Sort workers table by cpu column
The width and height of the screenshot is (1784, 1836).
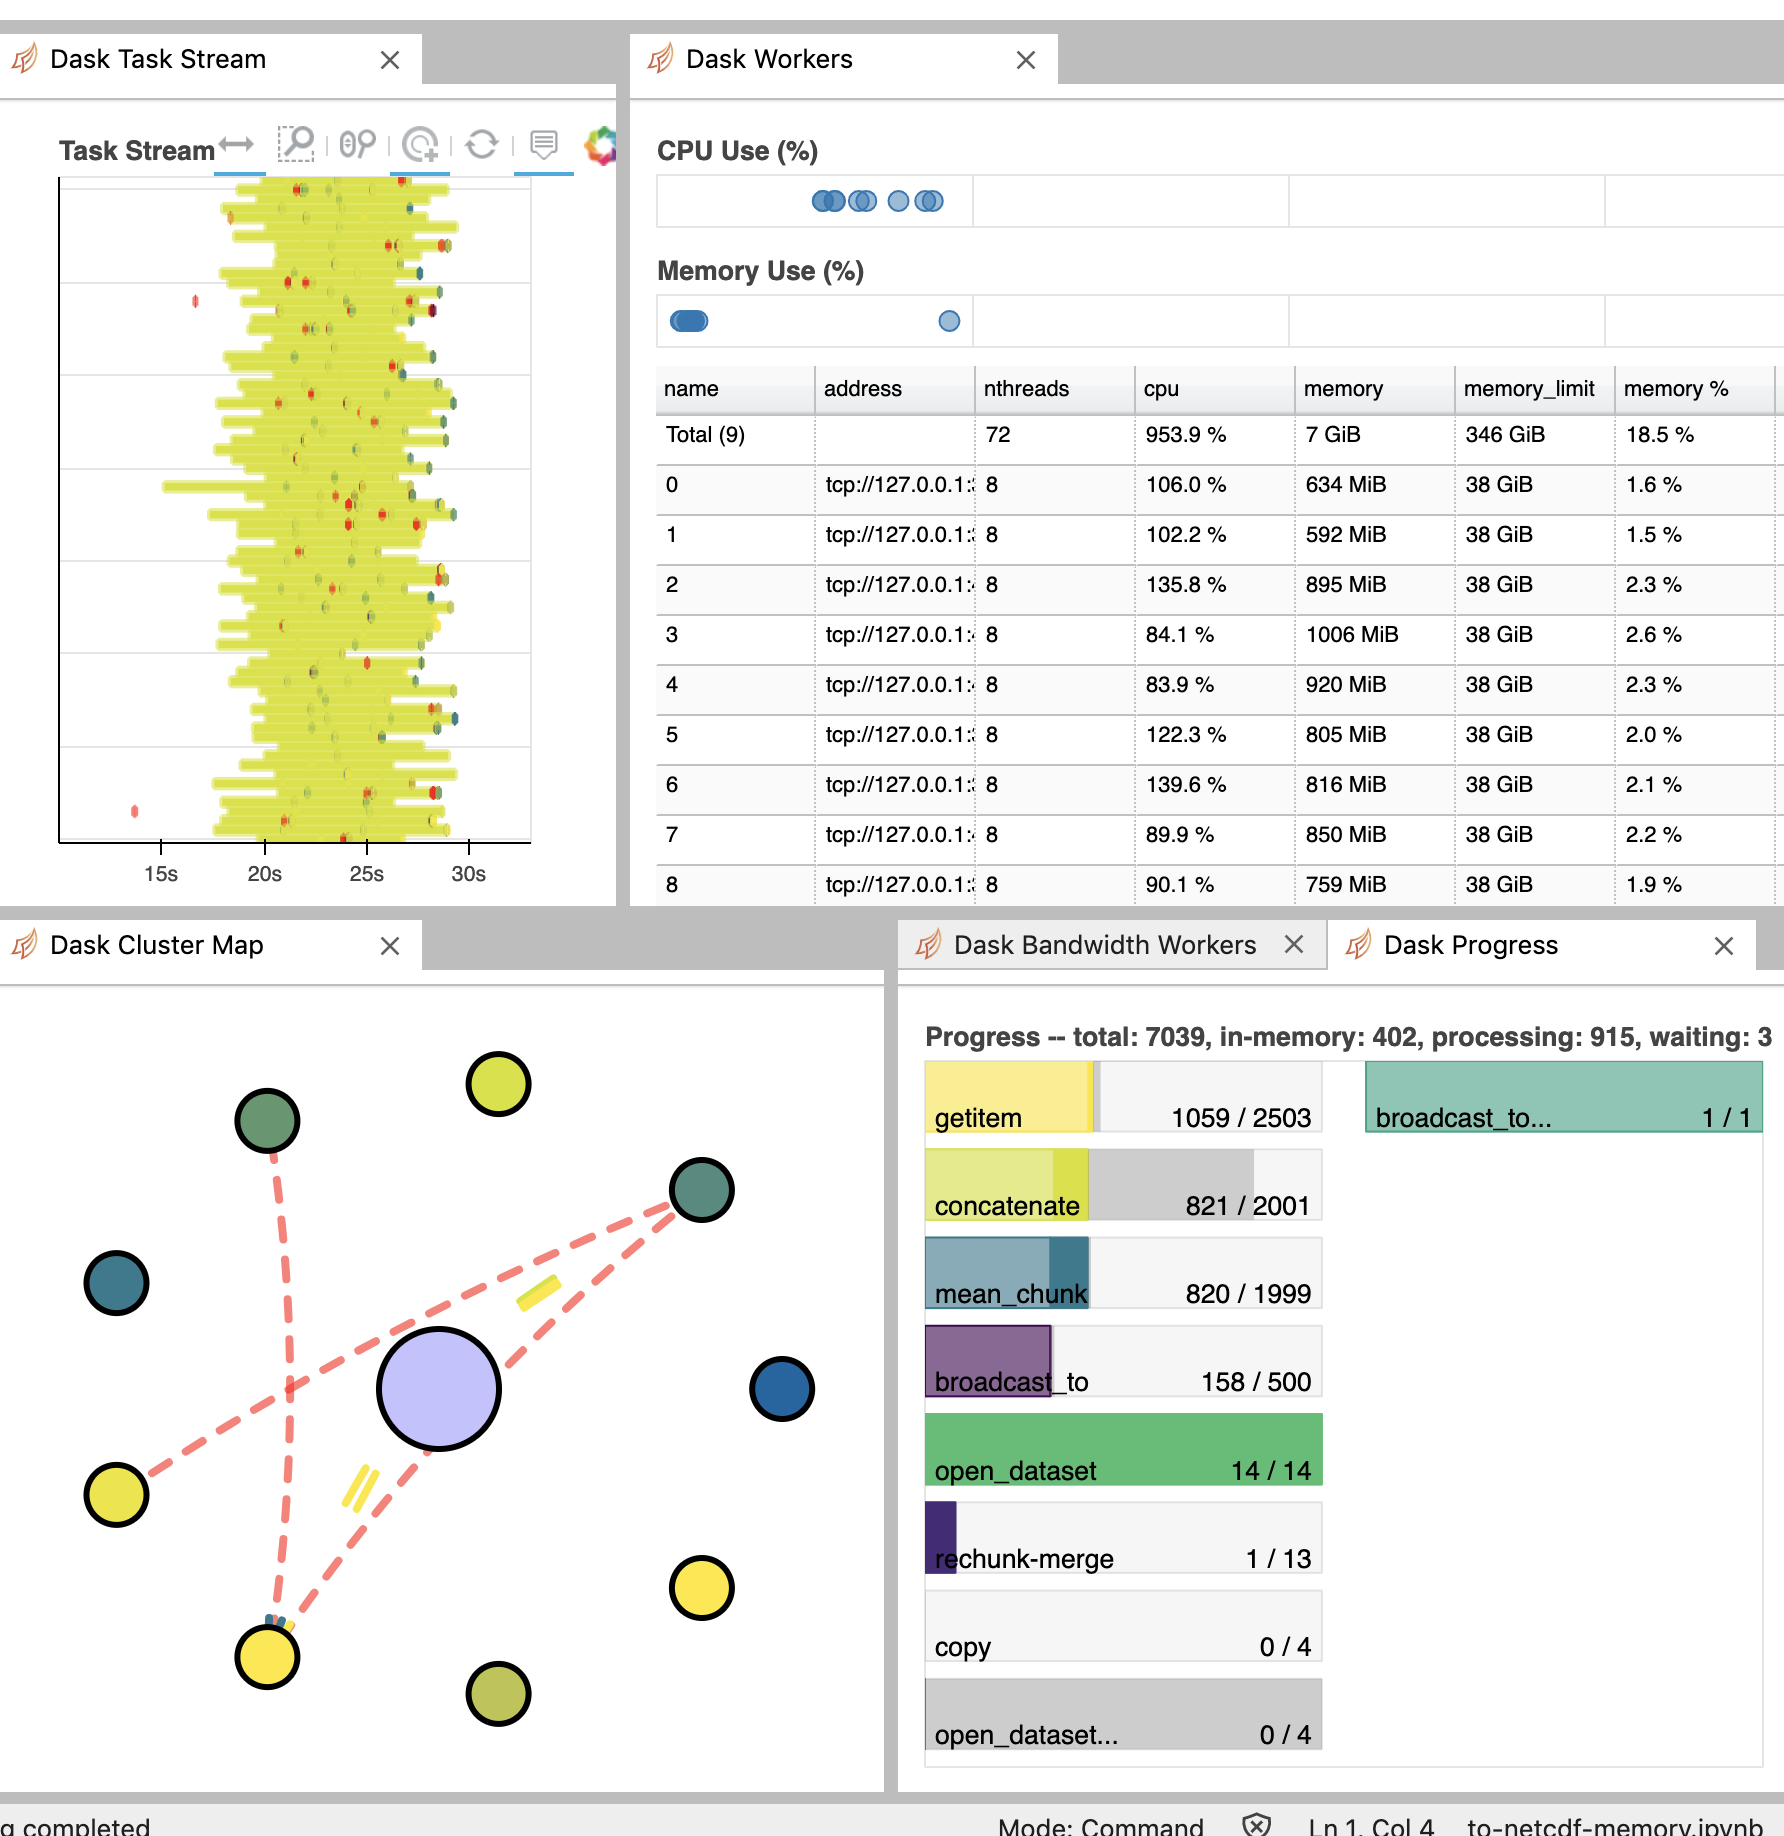[1215, 389]
